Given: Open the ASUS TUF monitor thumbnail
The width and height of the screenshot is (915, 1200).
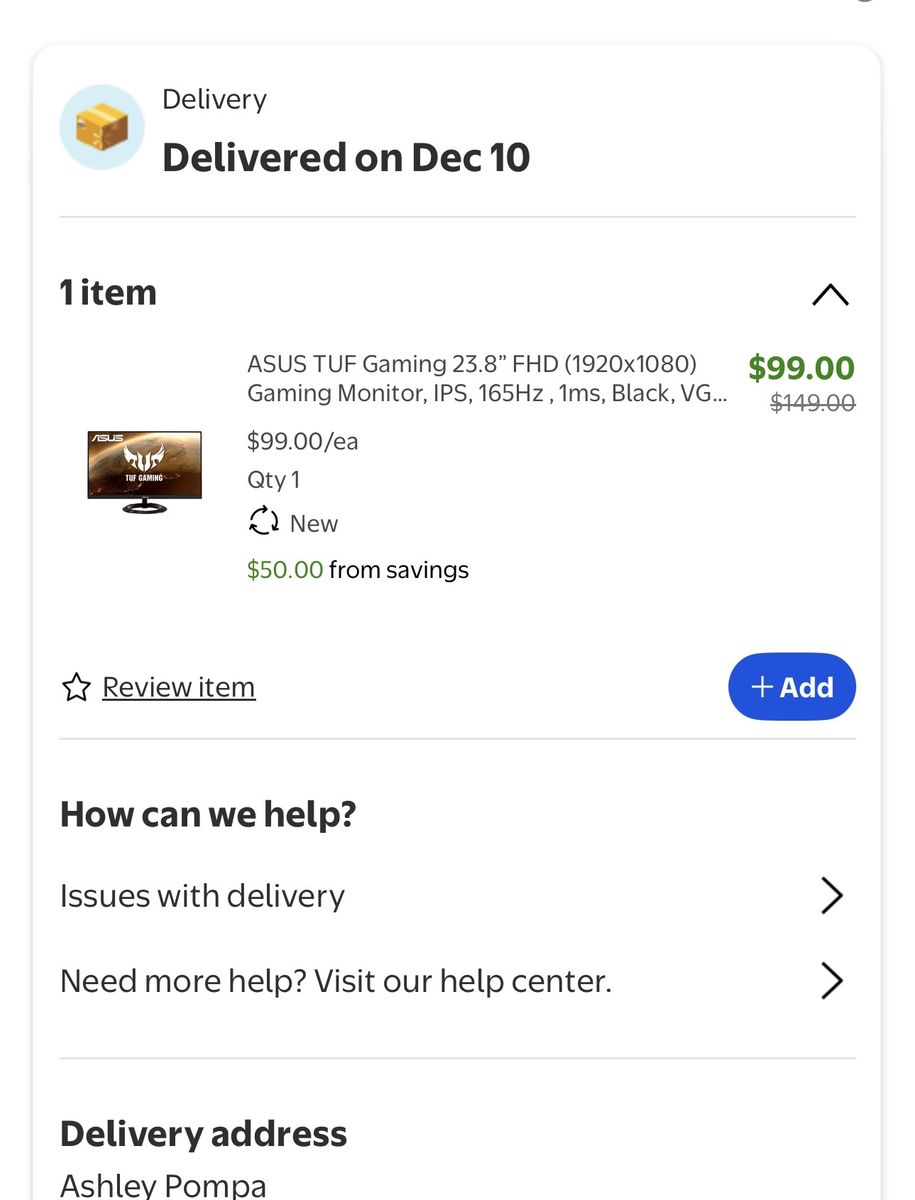Looking at the screenshot, I should tap(145, 471).
